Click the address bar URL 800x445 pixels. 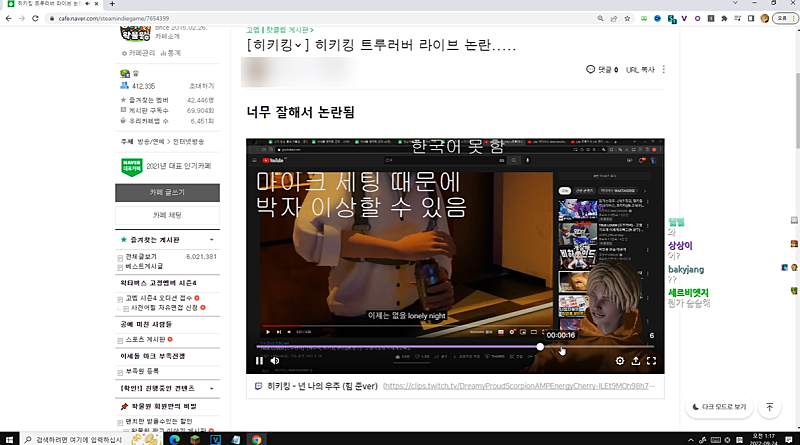click(x=113, y=18)
